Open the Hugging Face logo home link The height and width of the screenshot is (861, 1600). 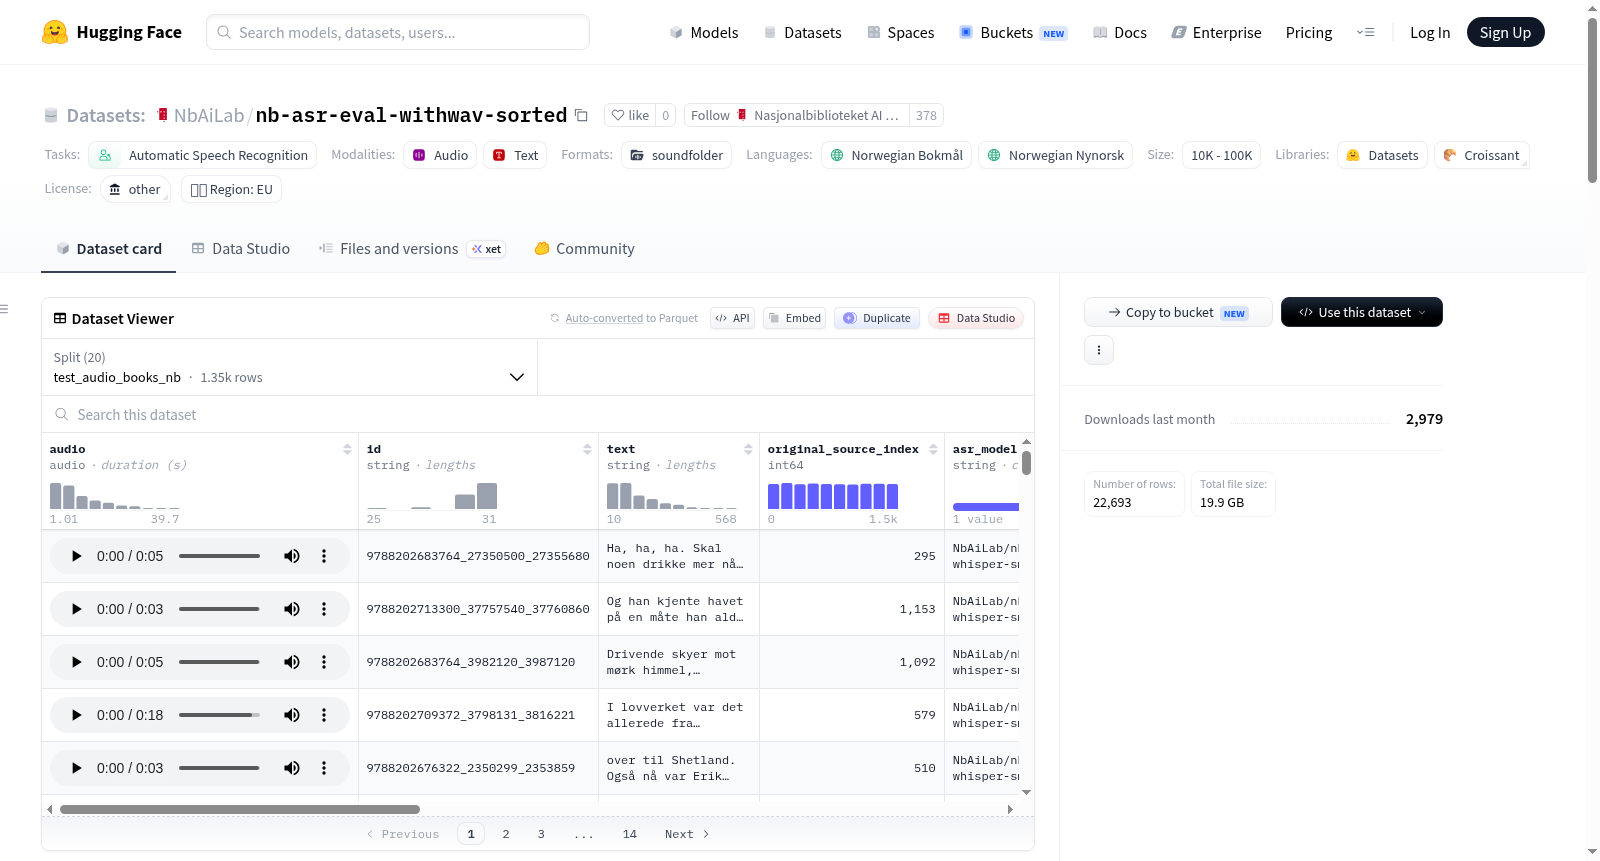pyautogui.click(x=112, y=32)
